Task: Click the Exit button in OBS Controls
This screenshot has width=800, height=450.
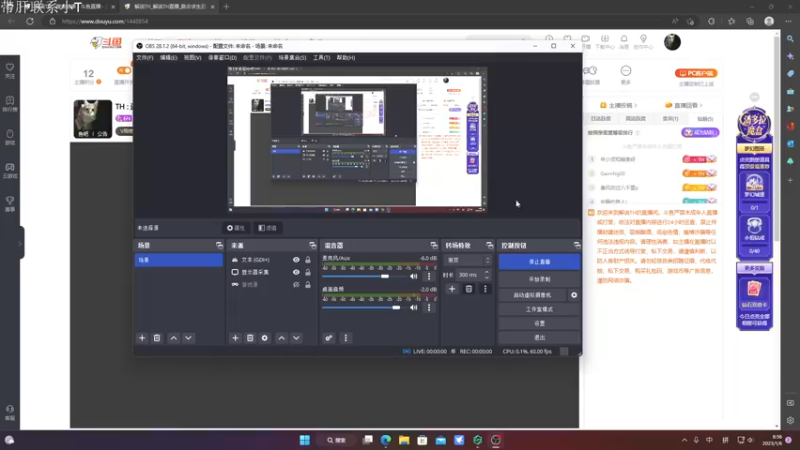Action: [x=539, y=338]
